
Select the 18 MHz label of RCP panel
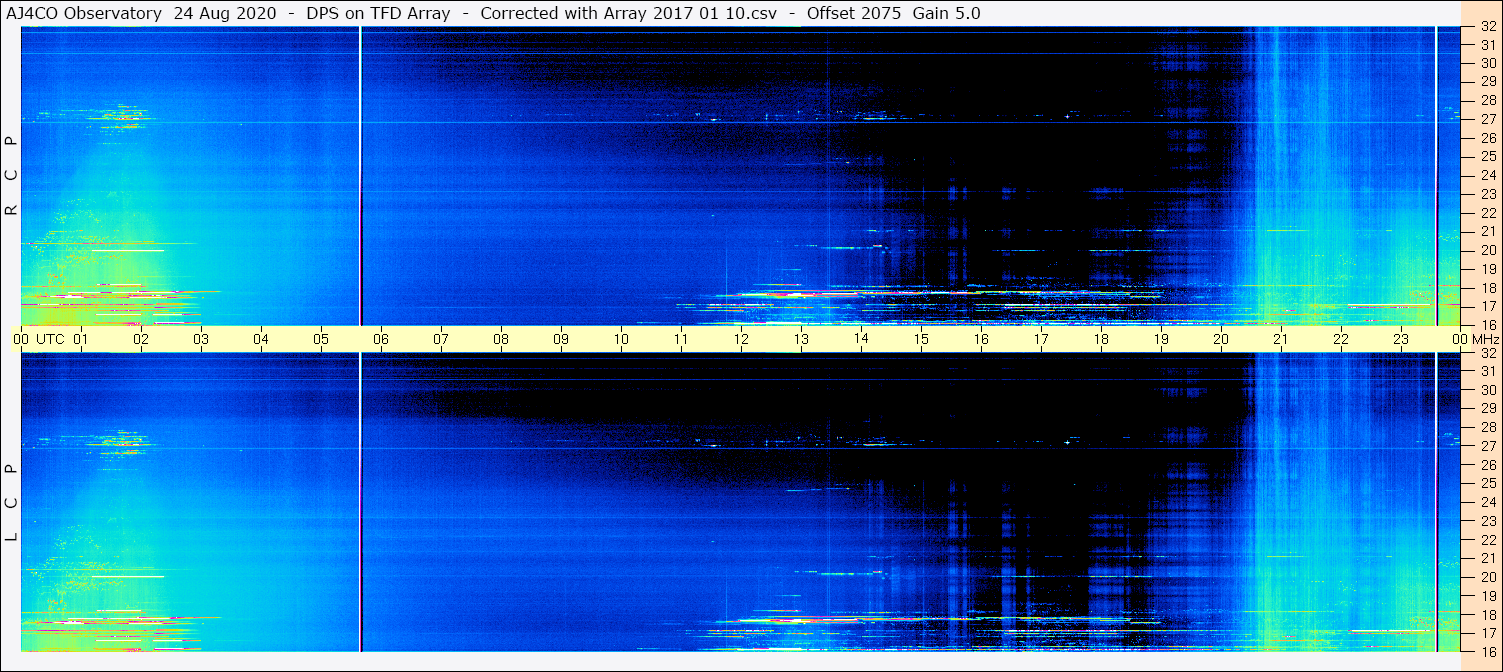[1488, 287]
